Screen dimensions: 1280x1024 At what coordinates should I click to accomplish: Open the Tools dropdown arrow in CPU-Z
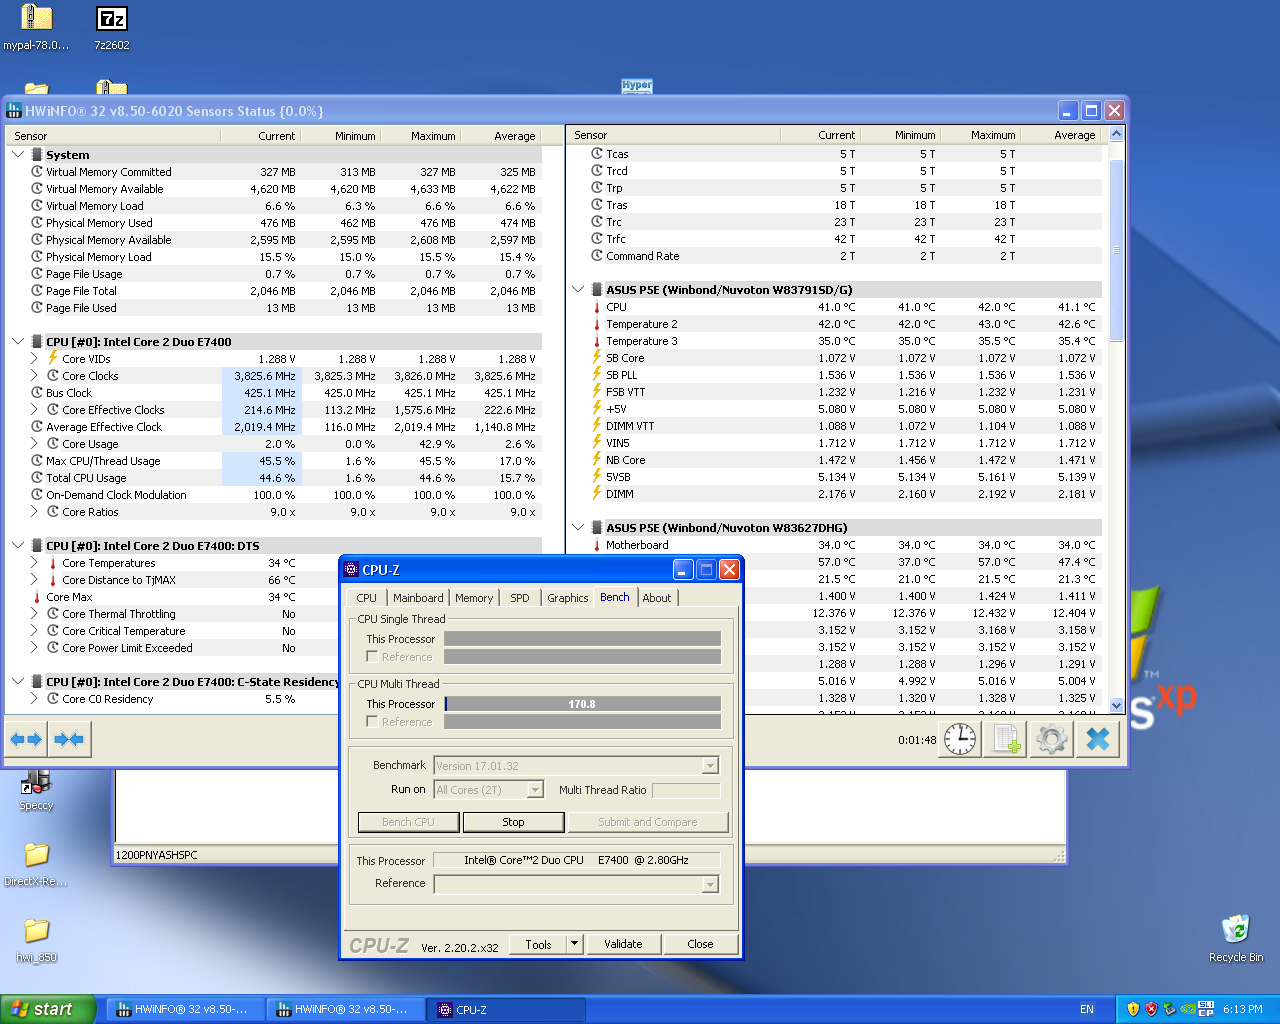(x=574, y=944)
